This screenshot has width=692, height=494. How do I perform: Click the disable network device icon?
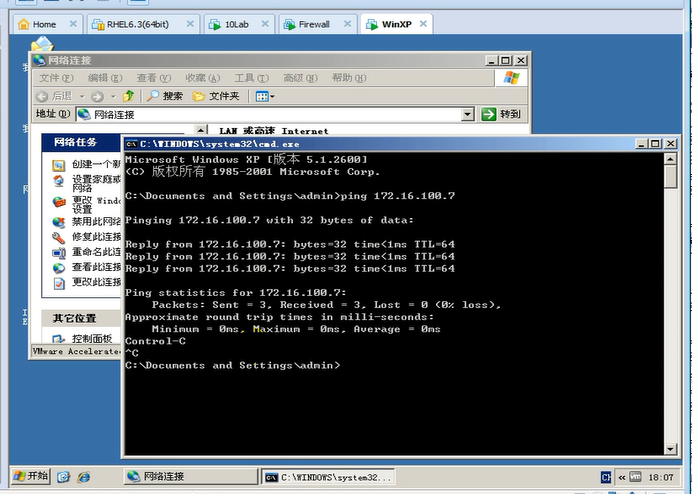tap(59, 222)
